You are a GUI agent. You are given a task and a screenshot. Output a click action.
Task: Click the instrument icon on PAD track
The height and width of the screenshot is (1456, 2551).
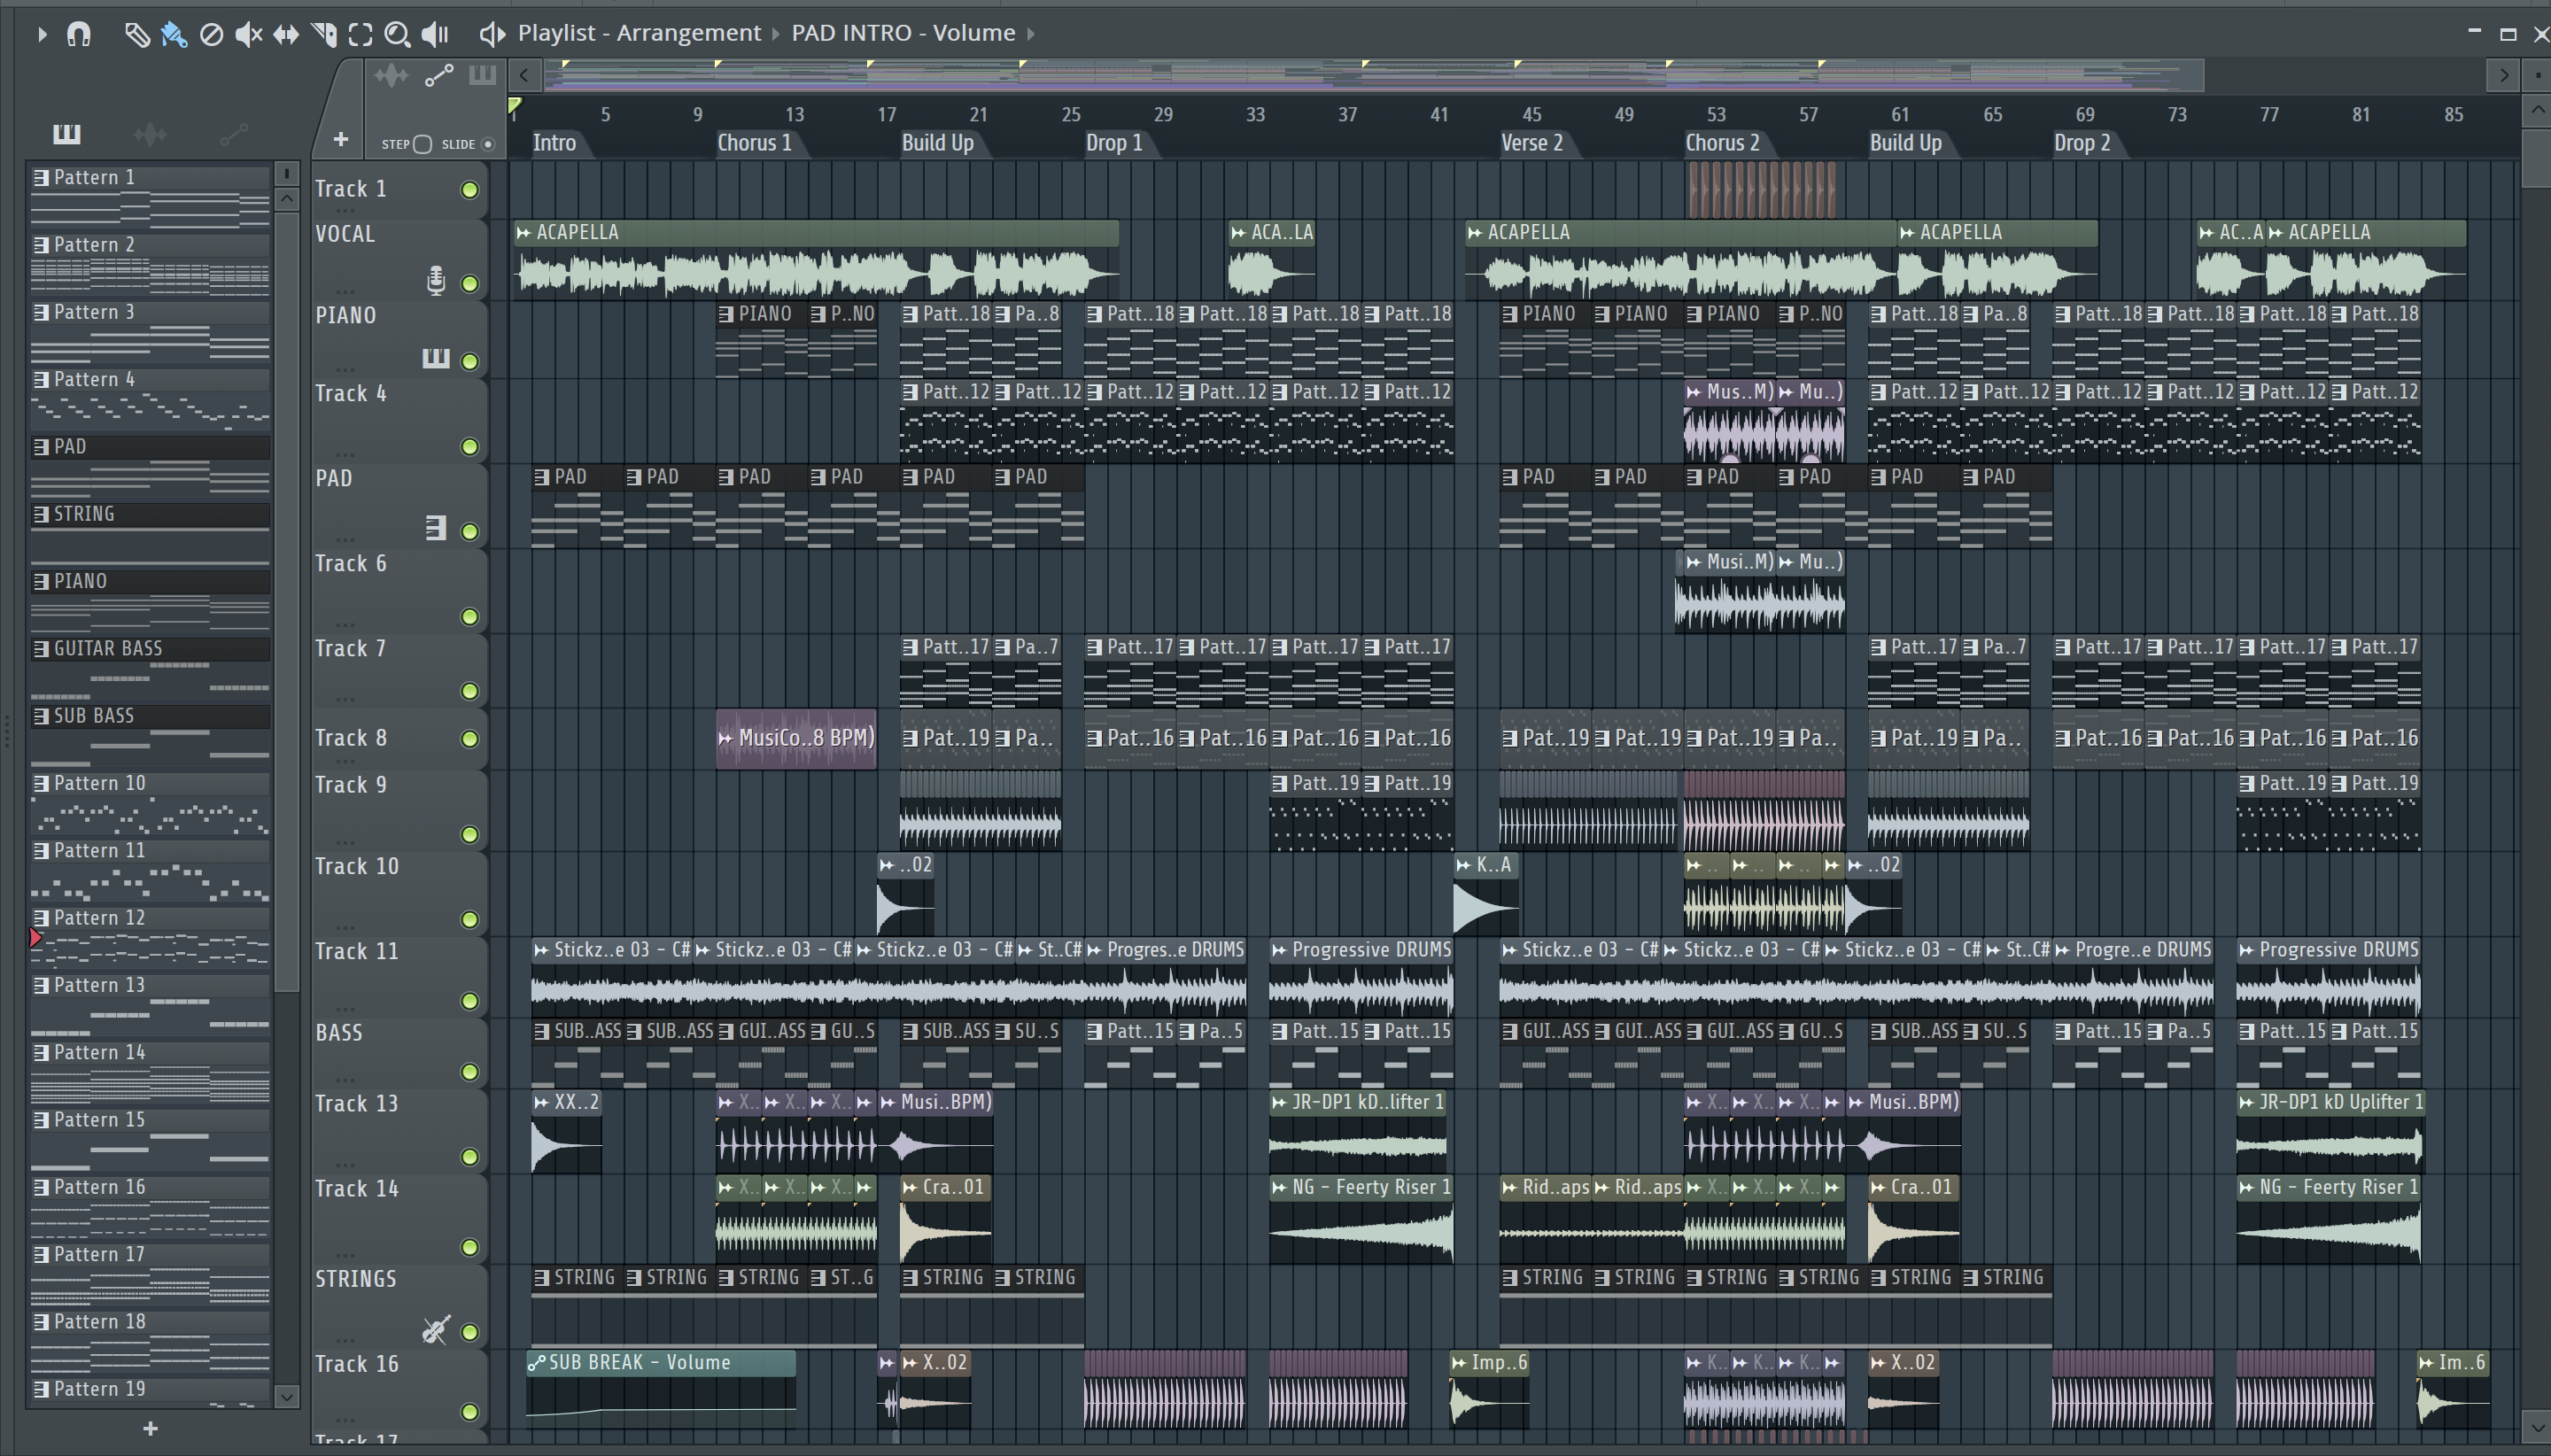(x=436, y=528)
